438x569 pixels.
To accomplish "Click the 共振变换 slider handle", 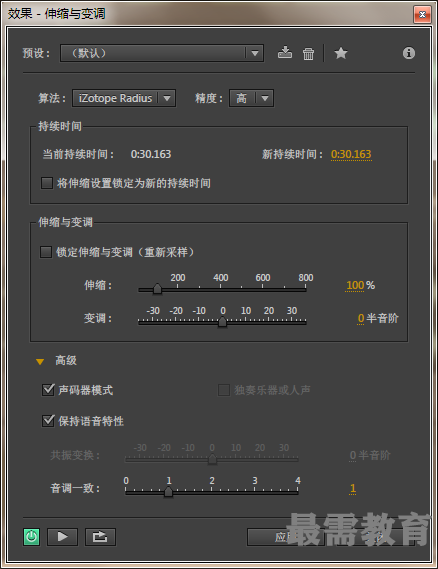I will (212, 459).
